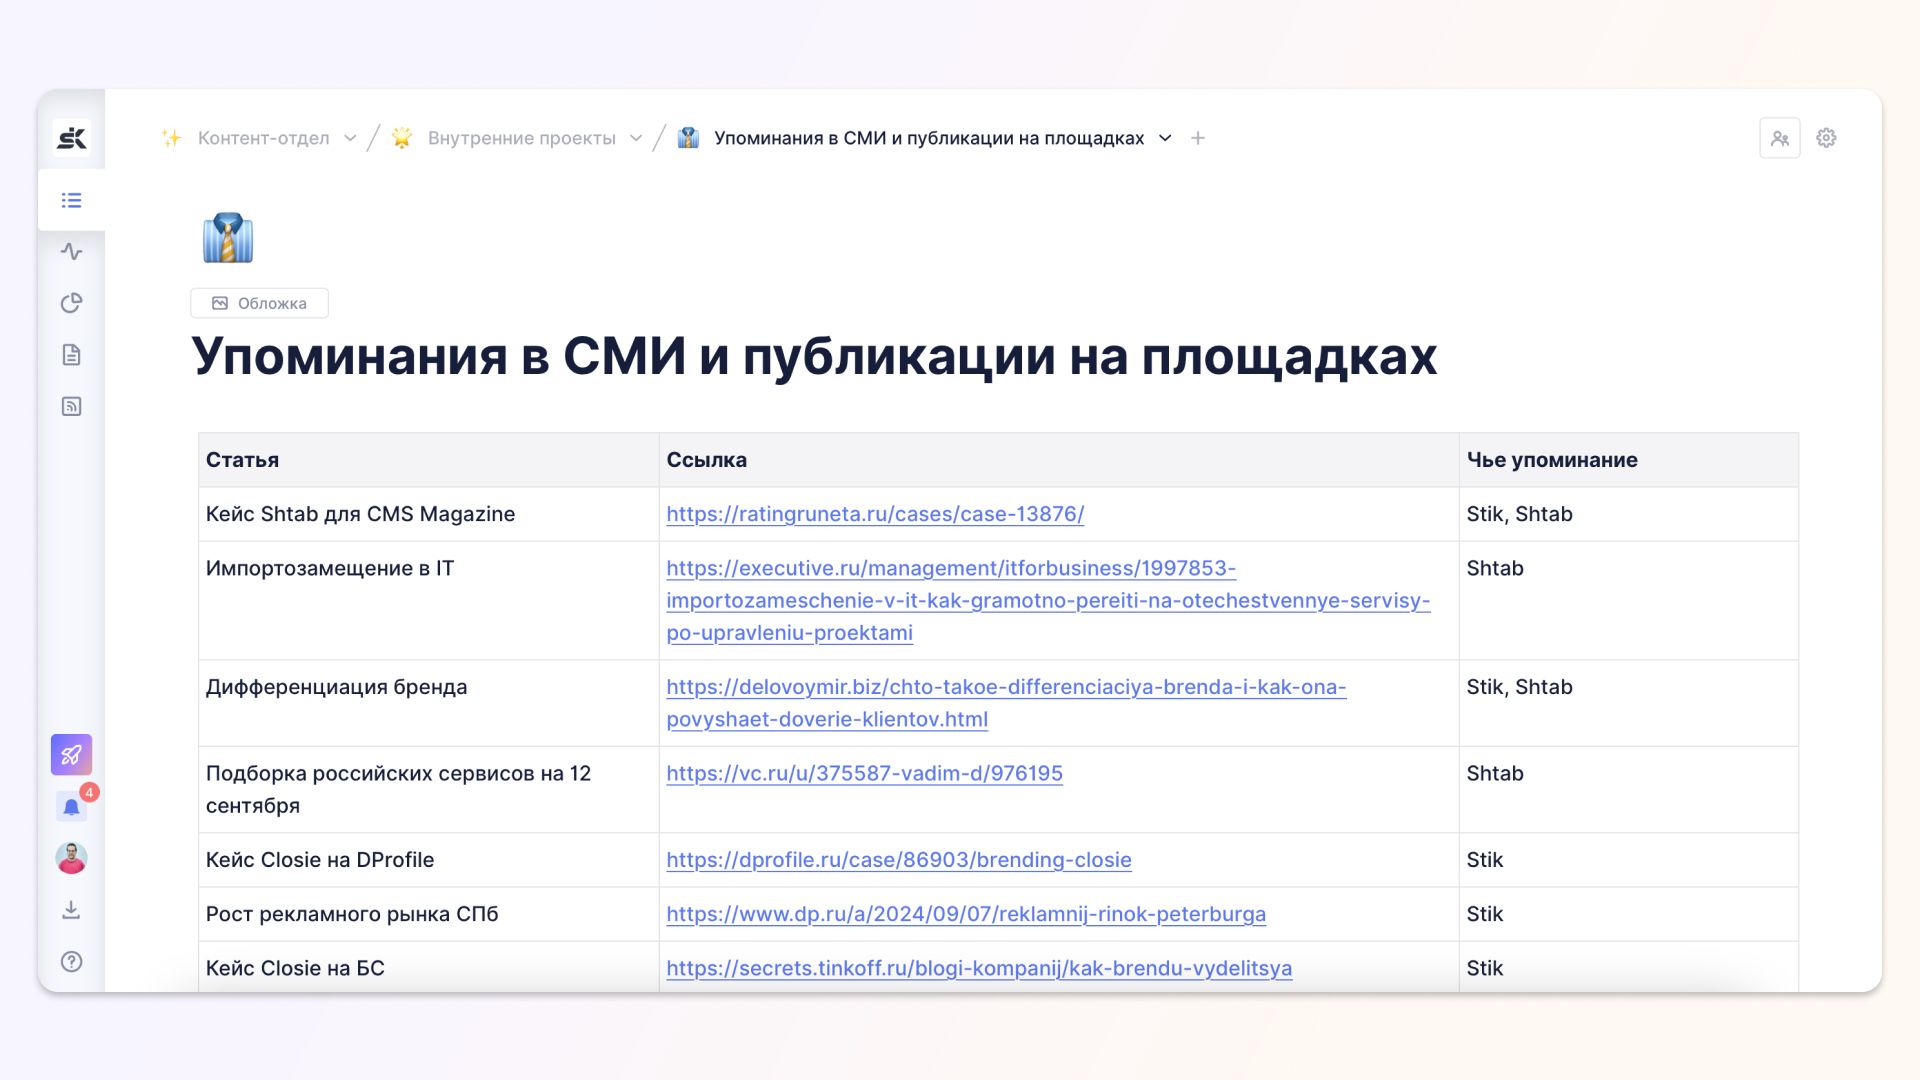The height and width of the screenshot is (1080, 1920).
Task: Open the settings gear icon
Action: 1826,138
